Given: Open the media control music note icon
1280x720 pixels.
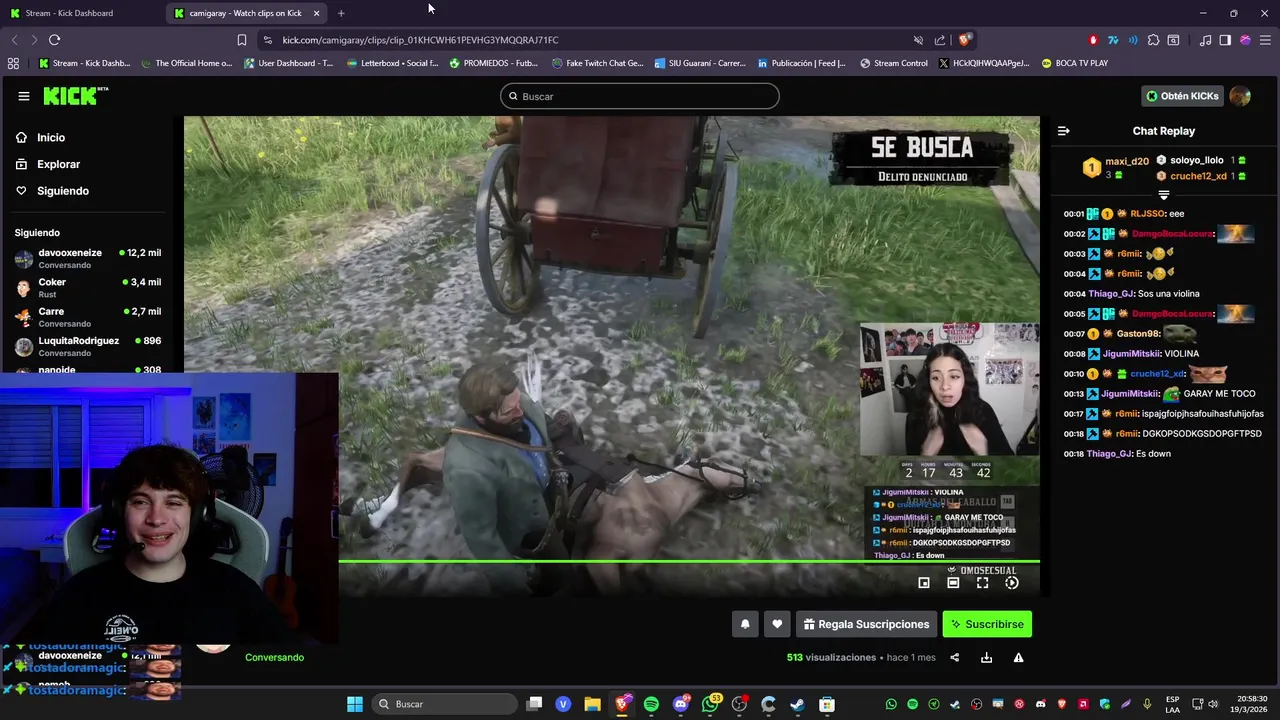Looking at the screenshot, I should [x=1205, y=40].
